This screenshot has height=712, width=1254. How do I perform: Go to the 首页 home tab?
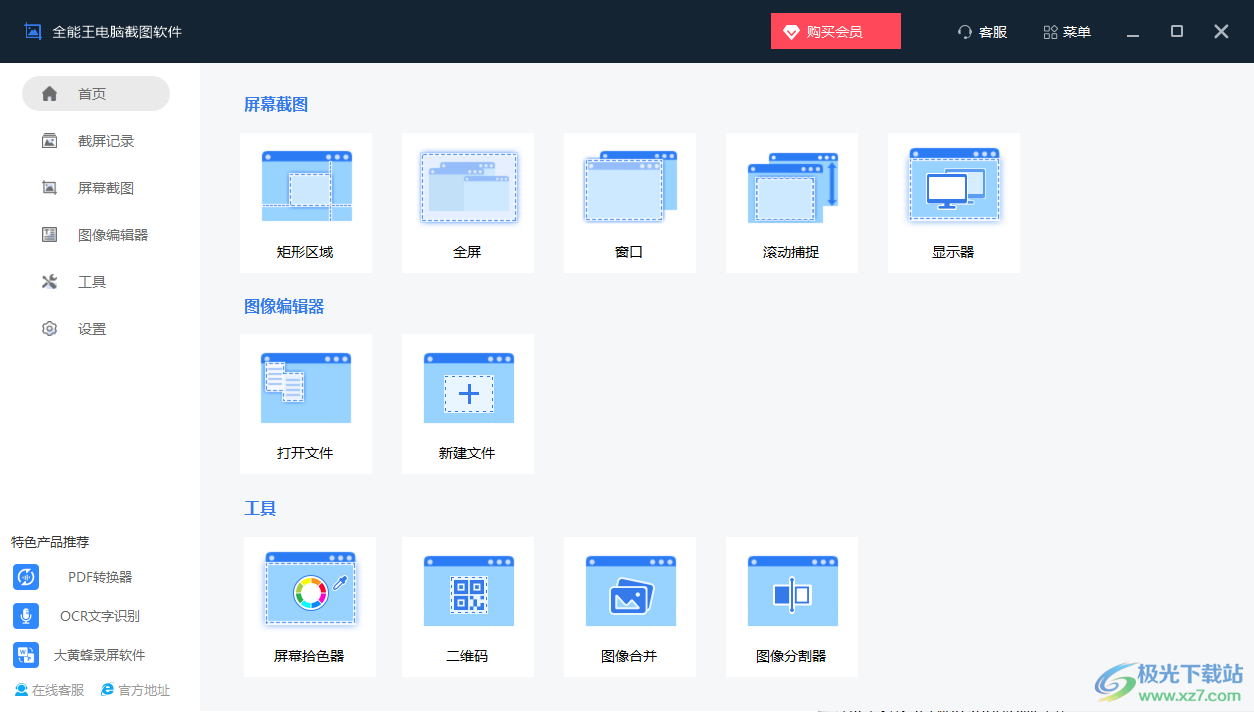[96, 94]
